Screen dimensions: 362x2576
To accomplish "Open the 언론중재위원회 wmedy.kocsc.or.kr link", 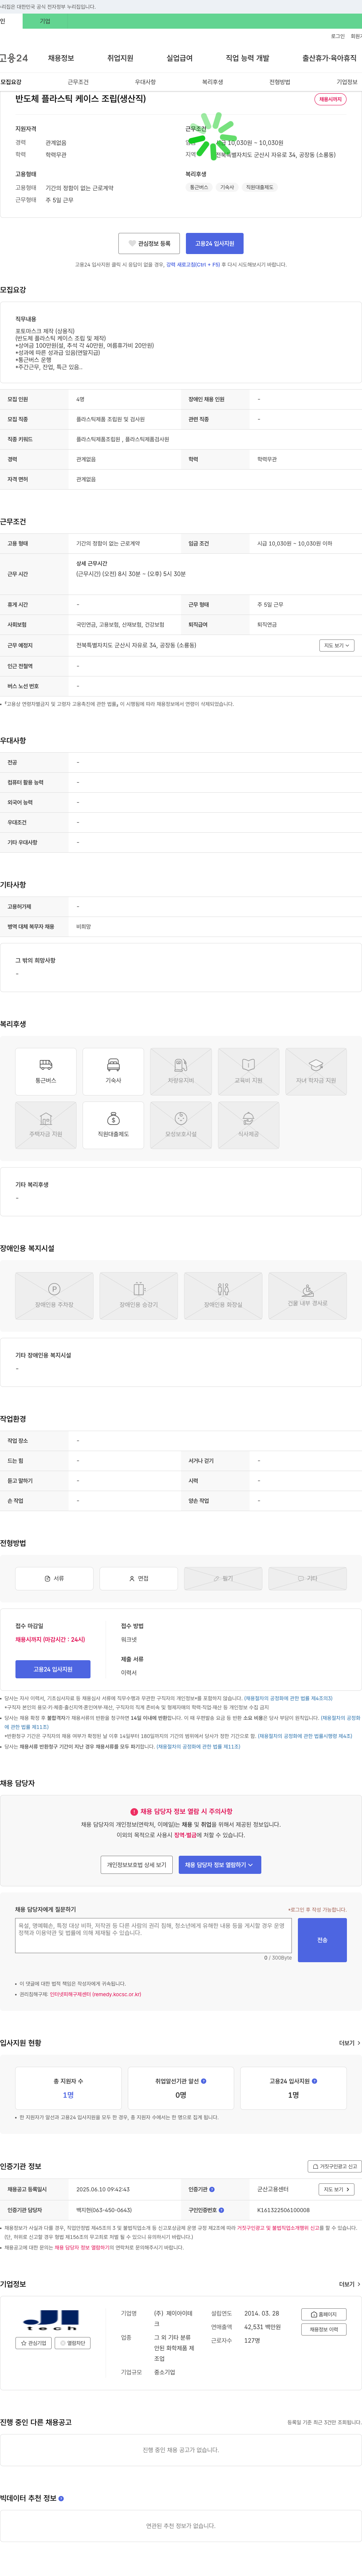I will tap(95, 1993).
